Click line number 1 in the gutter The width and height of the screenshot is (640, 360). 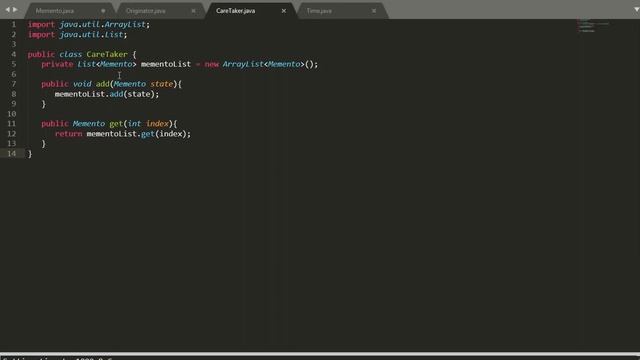coord(13,24)
